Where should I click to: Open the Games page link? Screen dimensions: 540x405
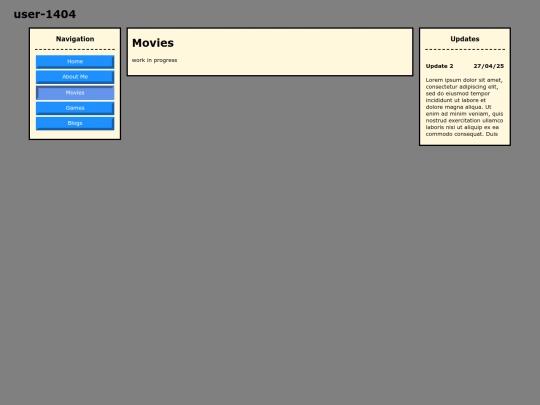click(75, 108)
